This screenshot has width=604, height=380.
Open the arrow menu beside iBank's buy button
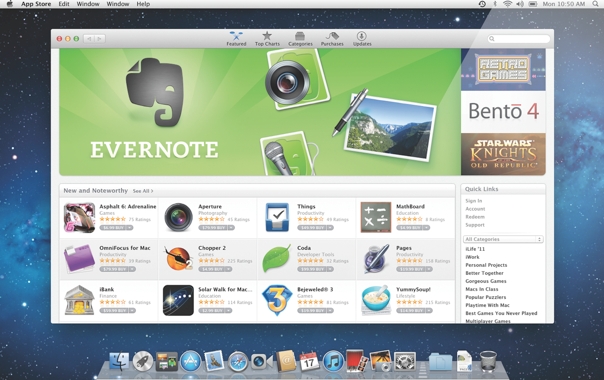[x=132, y=311]
